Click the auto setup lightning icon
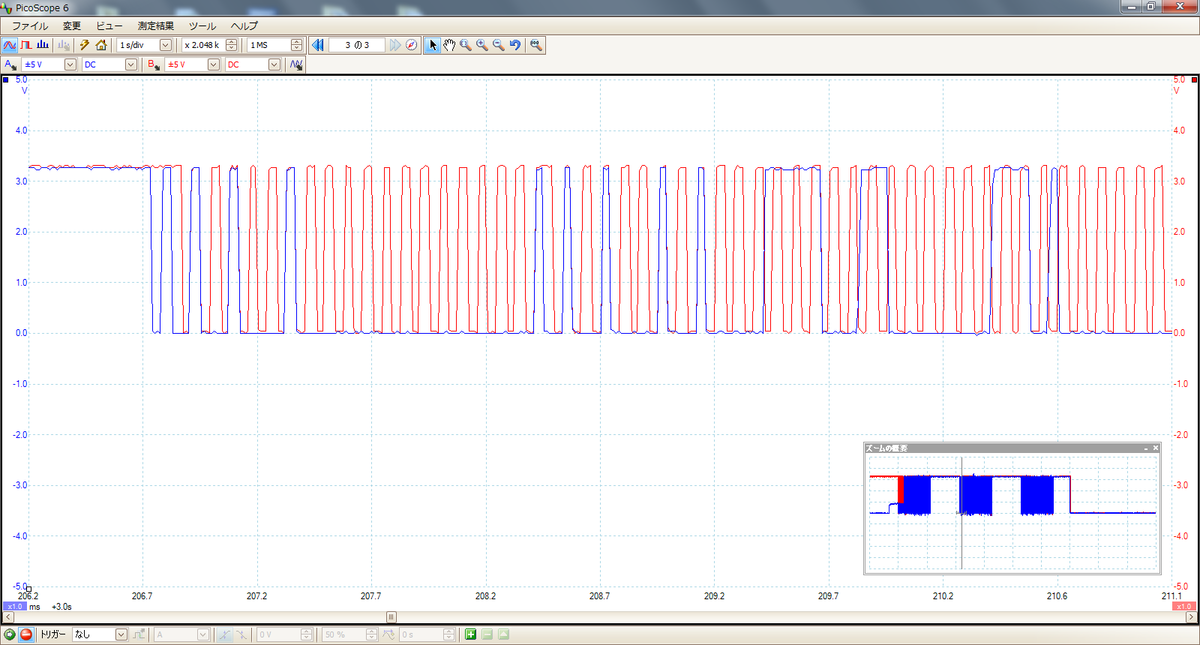This screenshot has height=645, width=1200. [85, 45]
